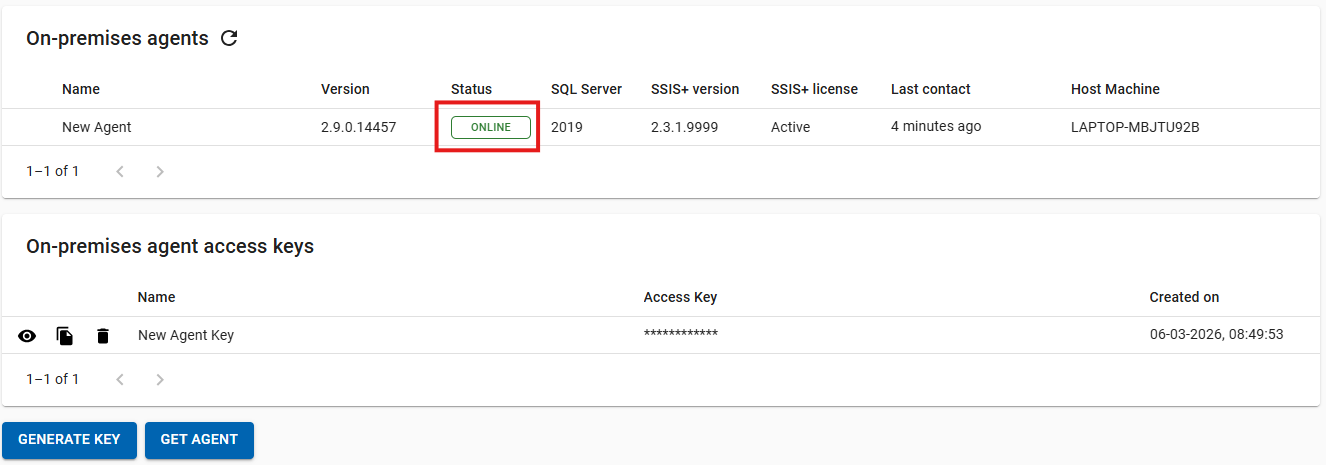
Task: Copy the New Agent Key access key
Action: [65, 336]
